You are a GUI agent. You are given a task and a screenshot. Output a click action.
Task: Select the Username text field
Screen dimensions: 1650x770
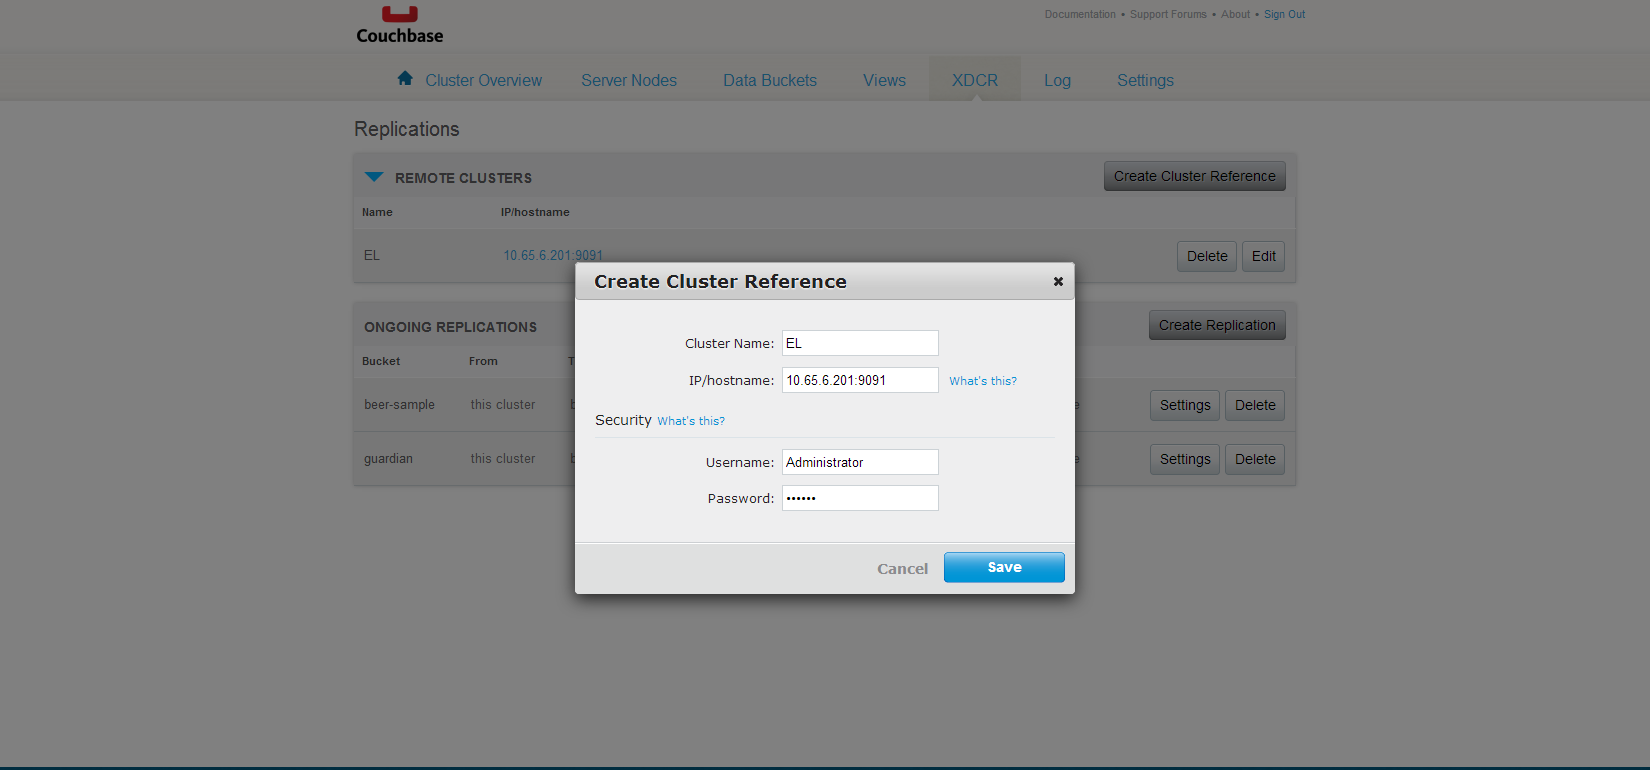860,462
